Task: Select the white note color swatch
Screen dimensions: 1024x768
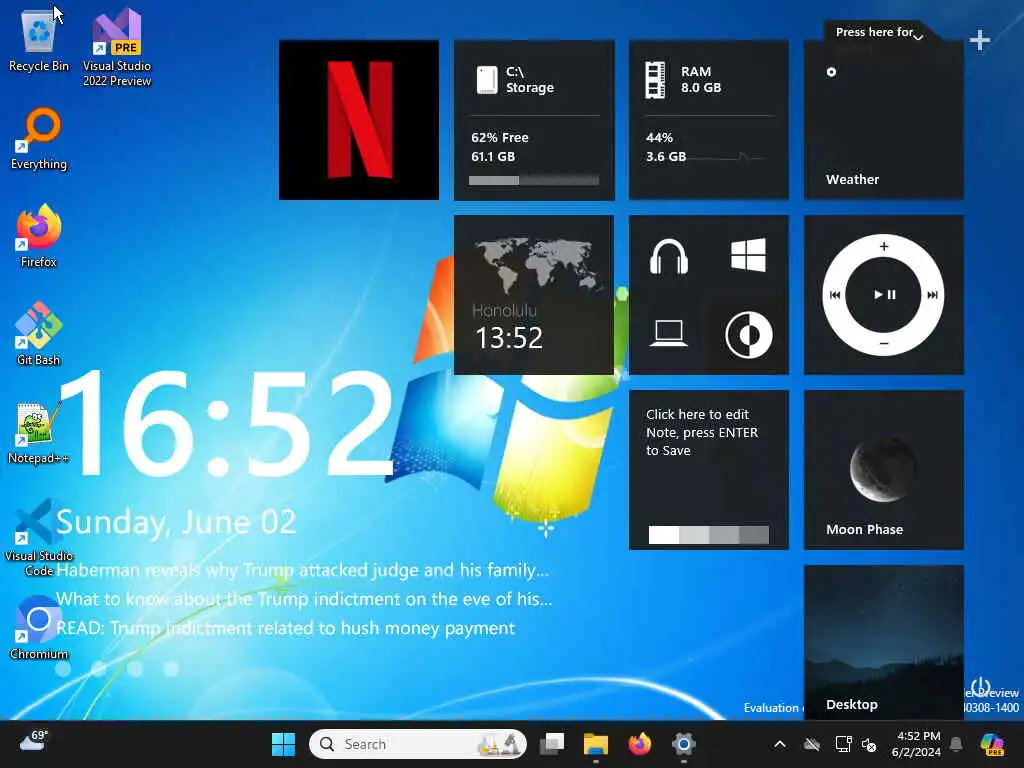Action: pos(664,535)
